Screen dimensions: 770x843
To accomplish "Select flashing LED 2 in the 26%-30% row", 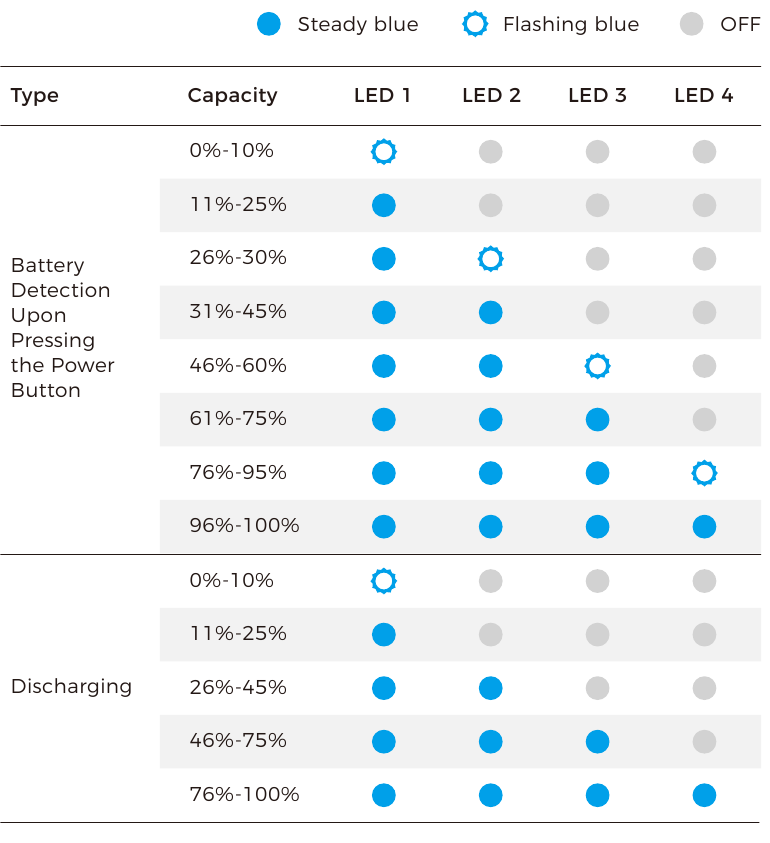I will coord(490,259).
